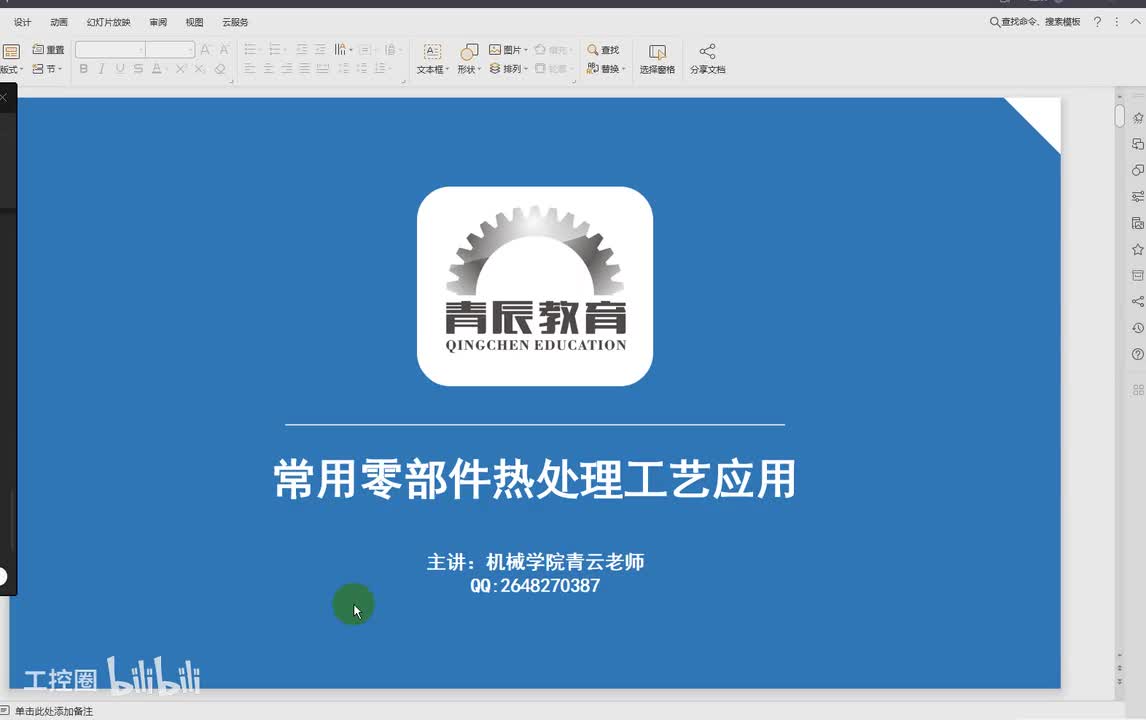The height and width of the screenshot is (720, 1146).
Task: Expand the 节 (Section) dropdown
Action: [x=48, y=69]
